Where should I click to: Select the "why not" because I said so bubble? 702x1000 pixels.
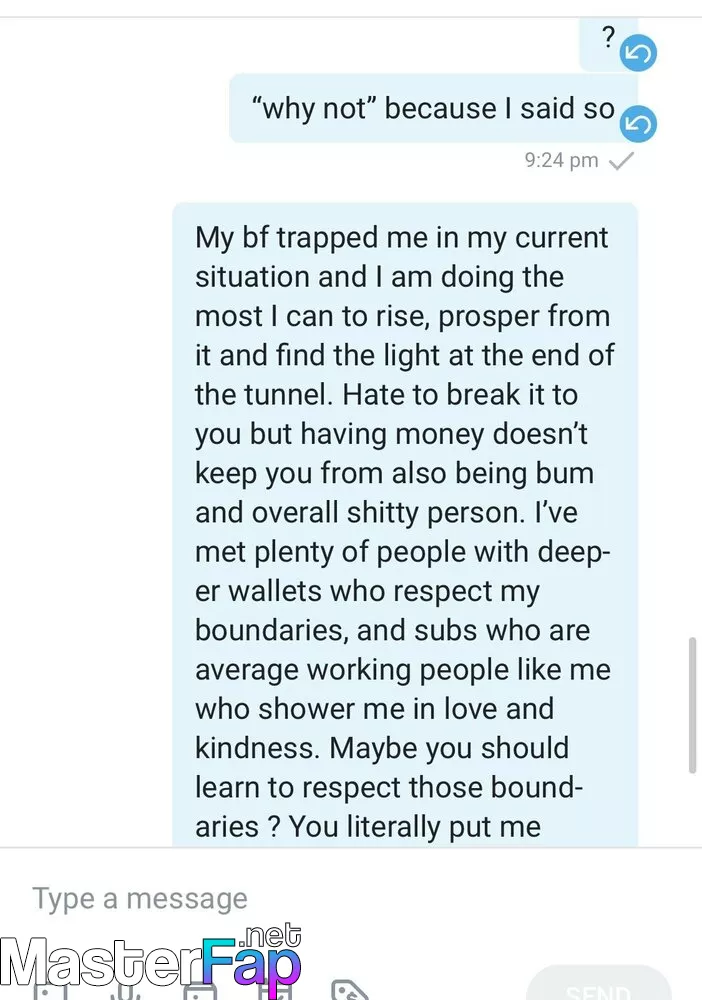tap(433, 108)
